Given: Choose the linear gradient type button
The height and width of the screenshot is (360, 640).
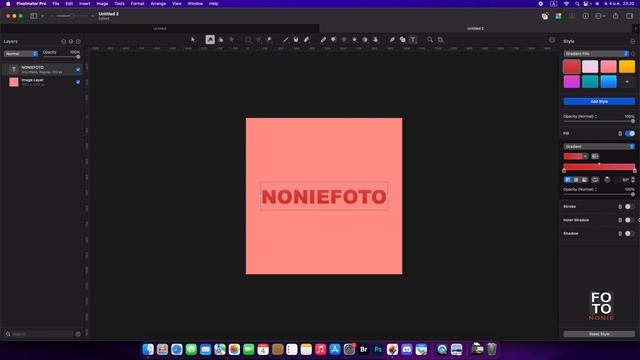Looking at the screenshot, I should (x=568, y=180).
